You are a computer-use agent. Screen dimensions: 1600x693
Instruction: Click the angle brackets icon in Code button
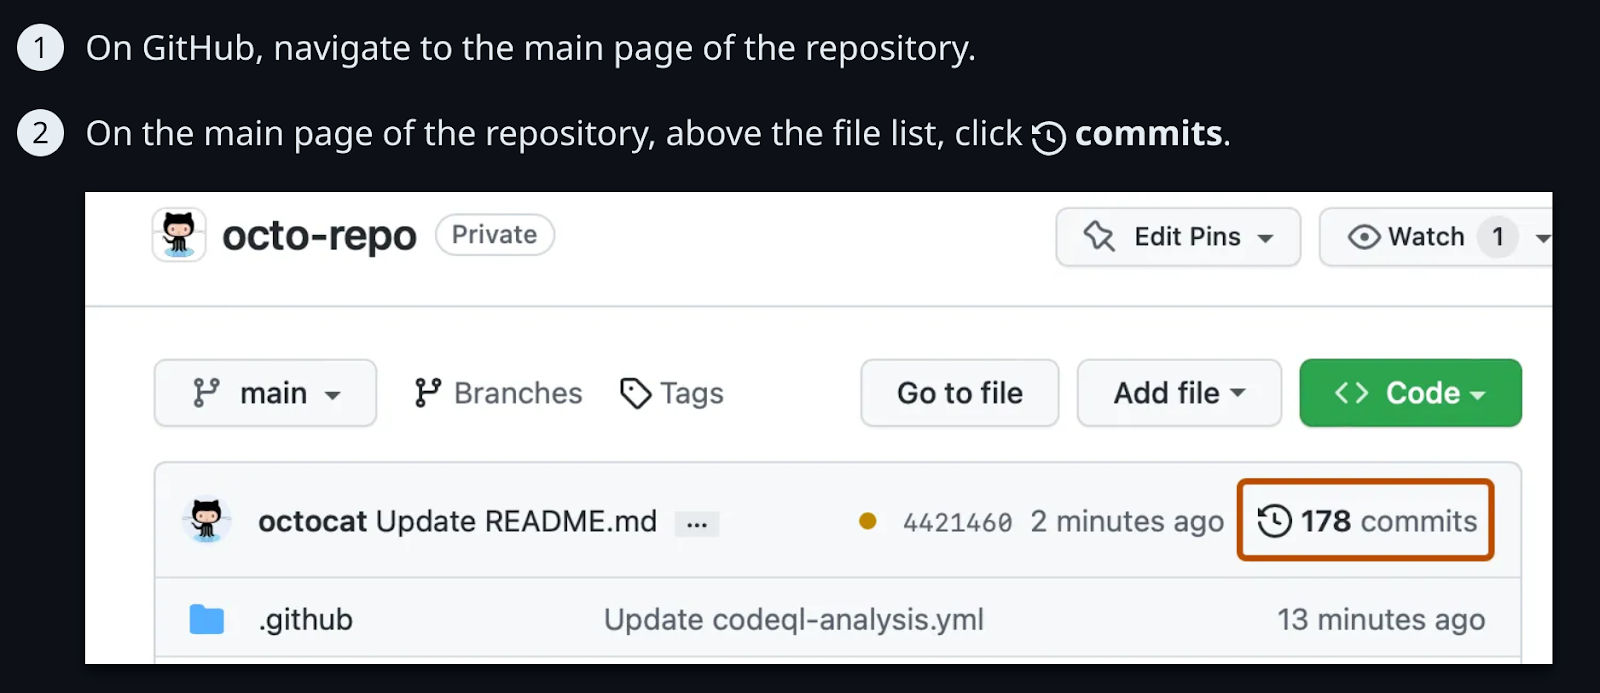click(1351, 393)
